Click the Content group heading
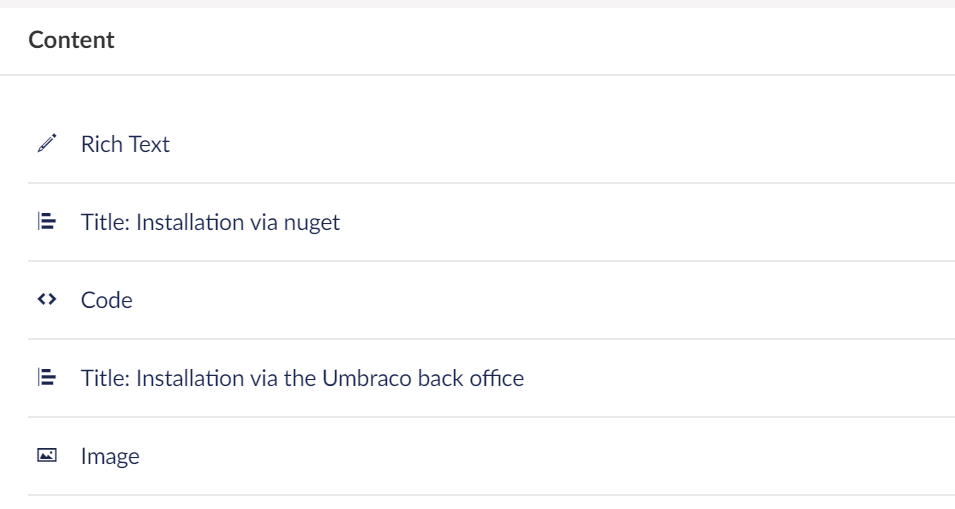The image size is (955, 509). click(71, 40)
